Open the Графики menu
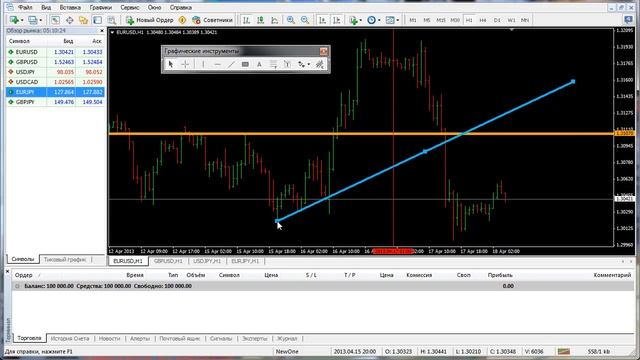 click(x=100, y=7)
